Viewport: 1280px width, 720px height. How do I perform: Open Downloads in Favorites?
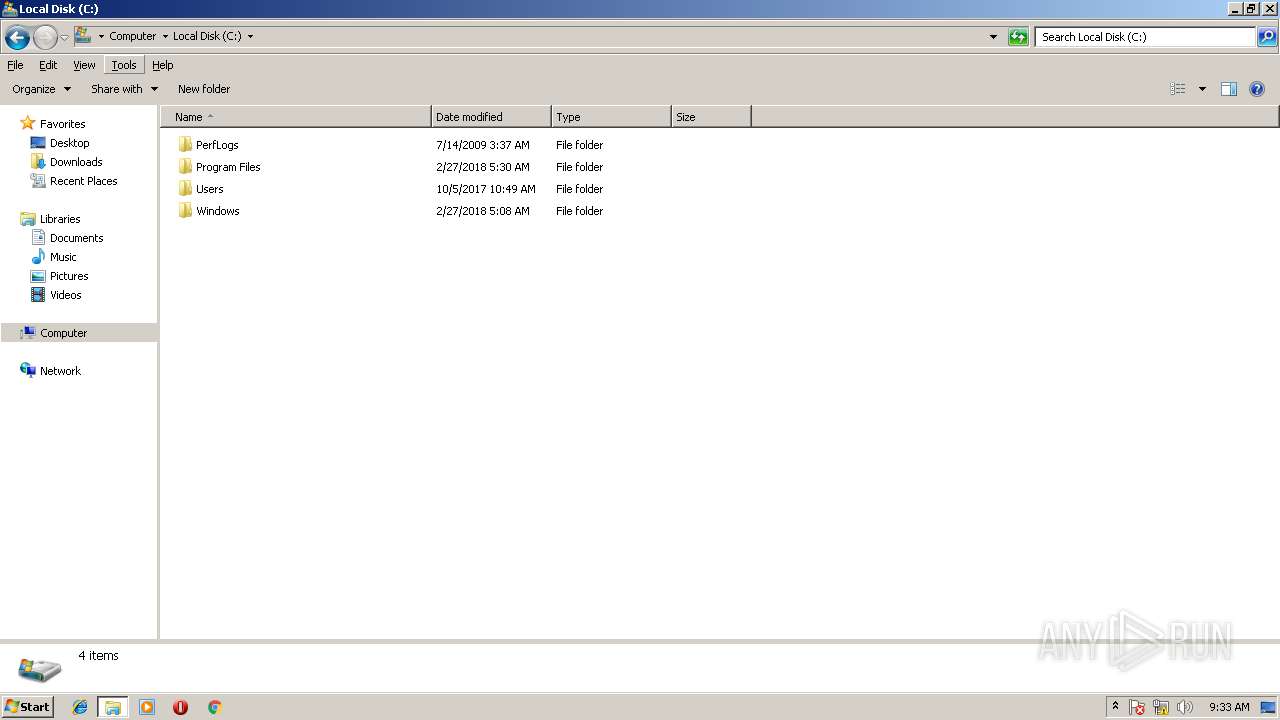pyautogui.click(x=76, y=162)
